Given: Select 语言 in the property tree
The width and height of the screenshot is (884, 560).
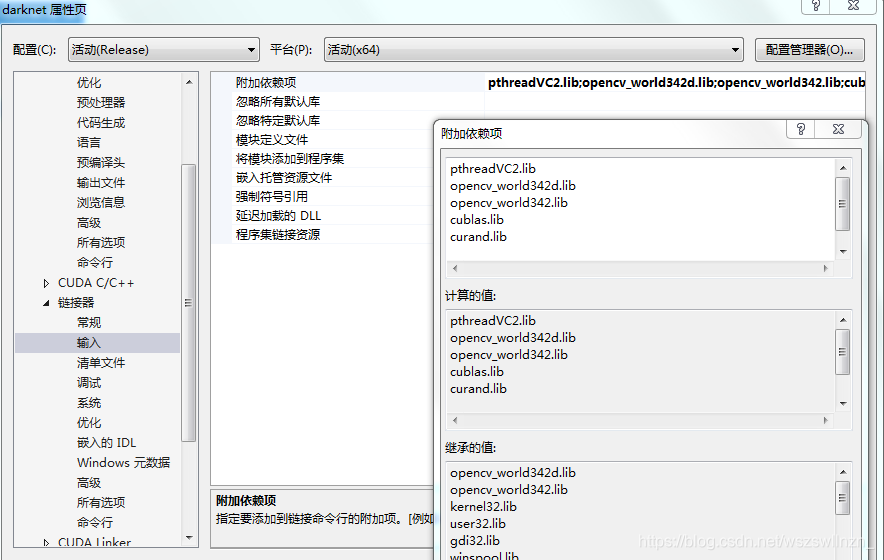Looking at the screenshot, I should [x=89, y=143].
